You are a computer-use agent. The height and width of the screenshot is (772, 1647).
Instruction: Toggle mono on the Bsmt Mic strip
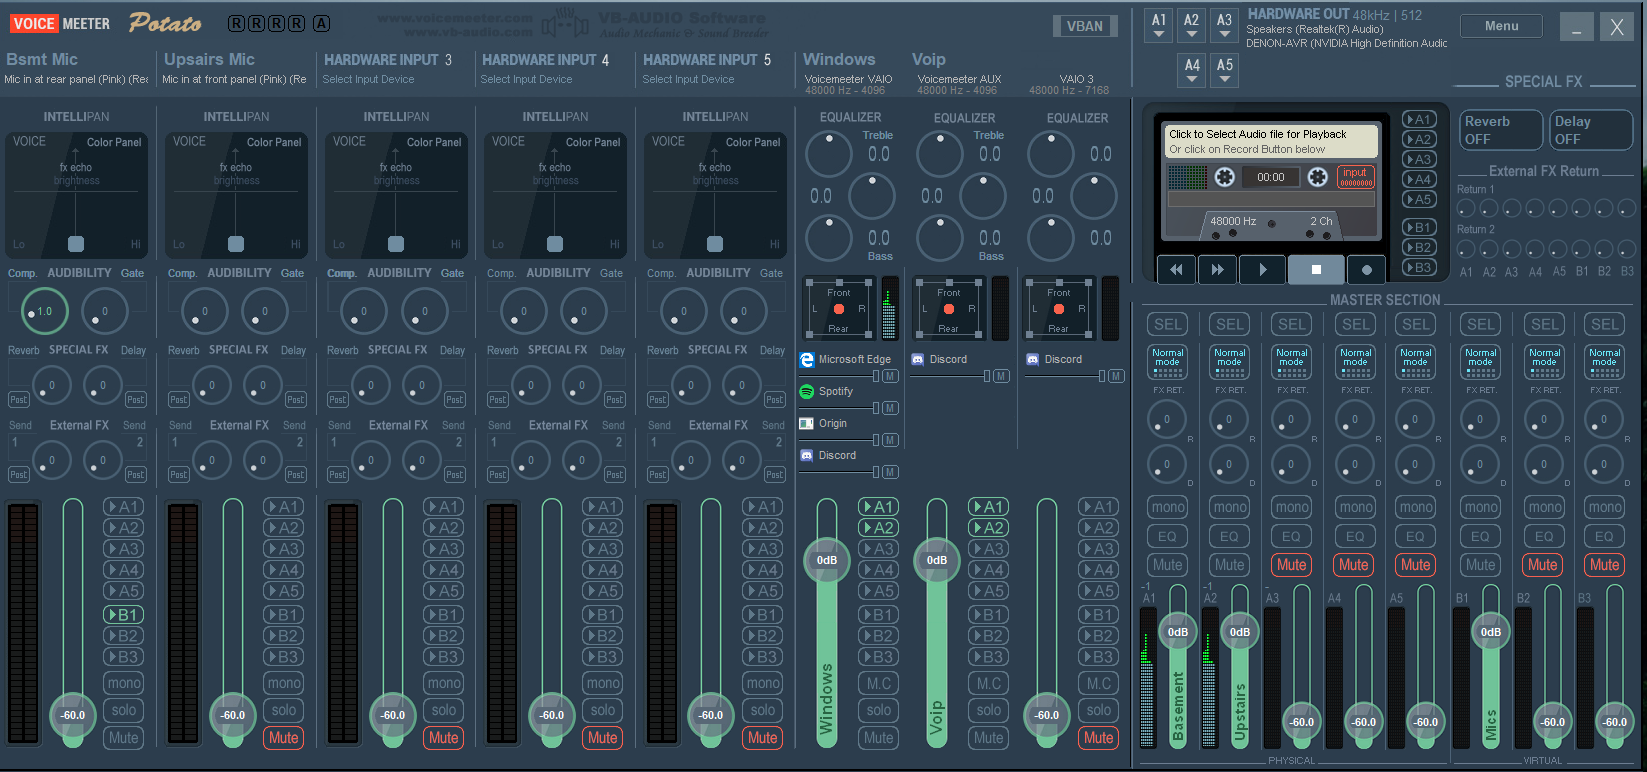[x=124, y=683]
